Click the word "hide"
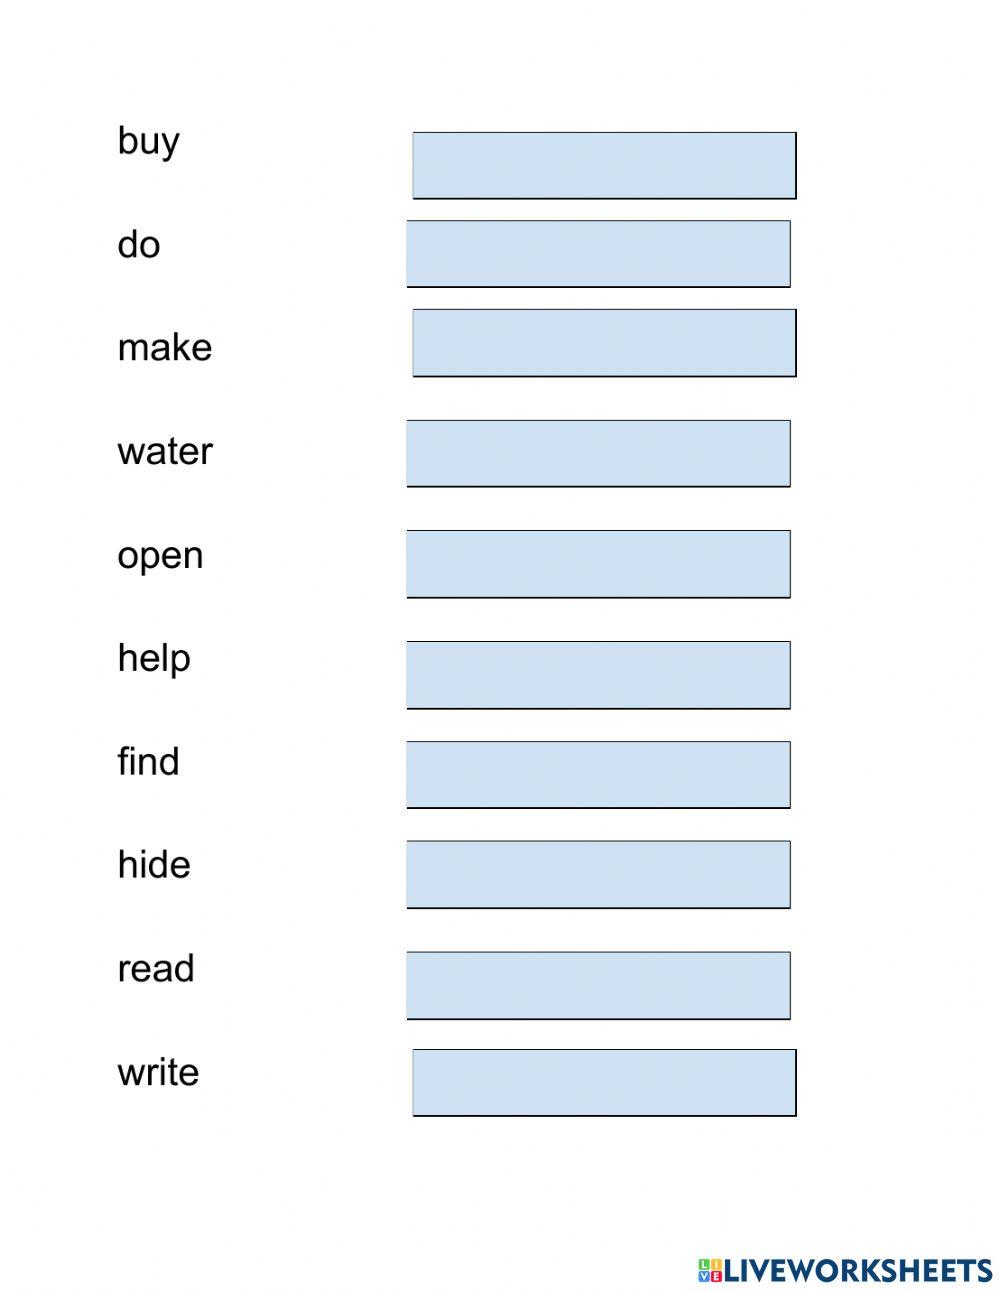Image resolution: width=1000 pixels, height=1291 pixels. click(x=153, y=865)
